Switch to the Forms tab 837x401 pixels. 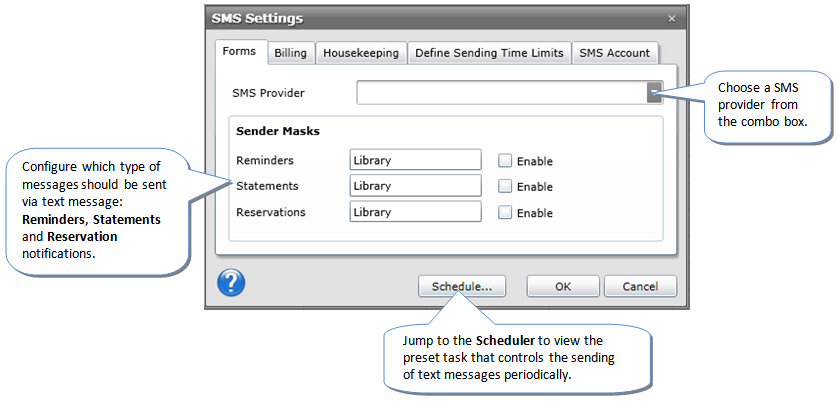click(240, 52)
